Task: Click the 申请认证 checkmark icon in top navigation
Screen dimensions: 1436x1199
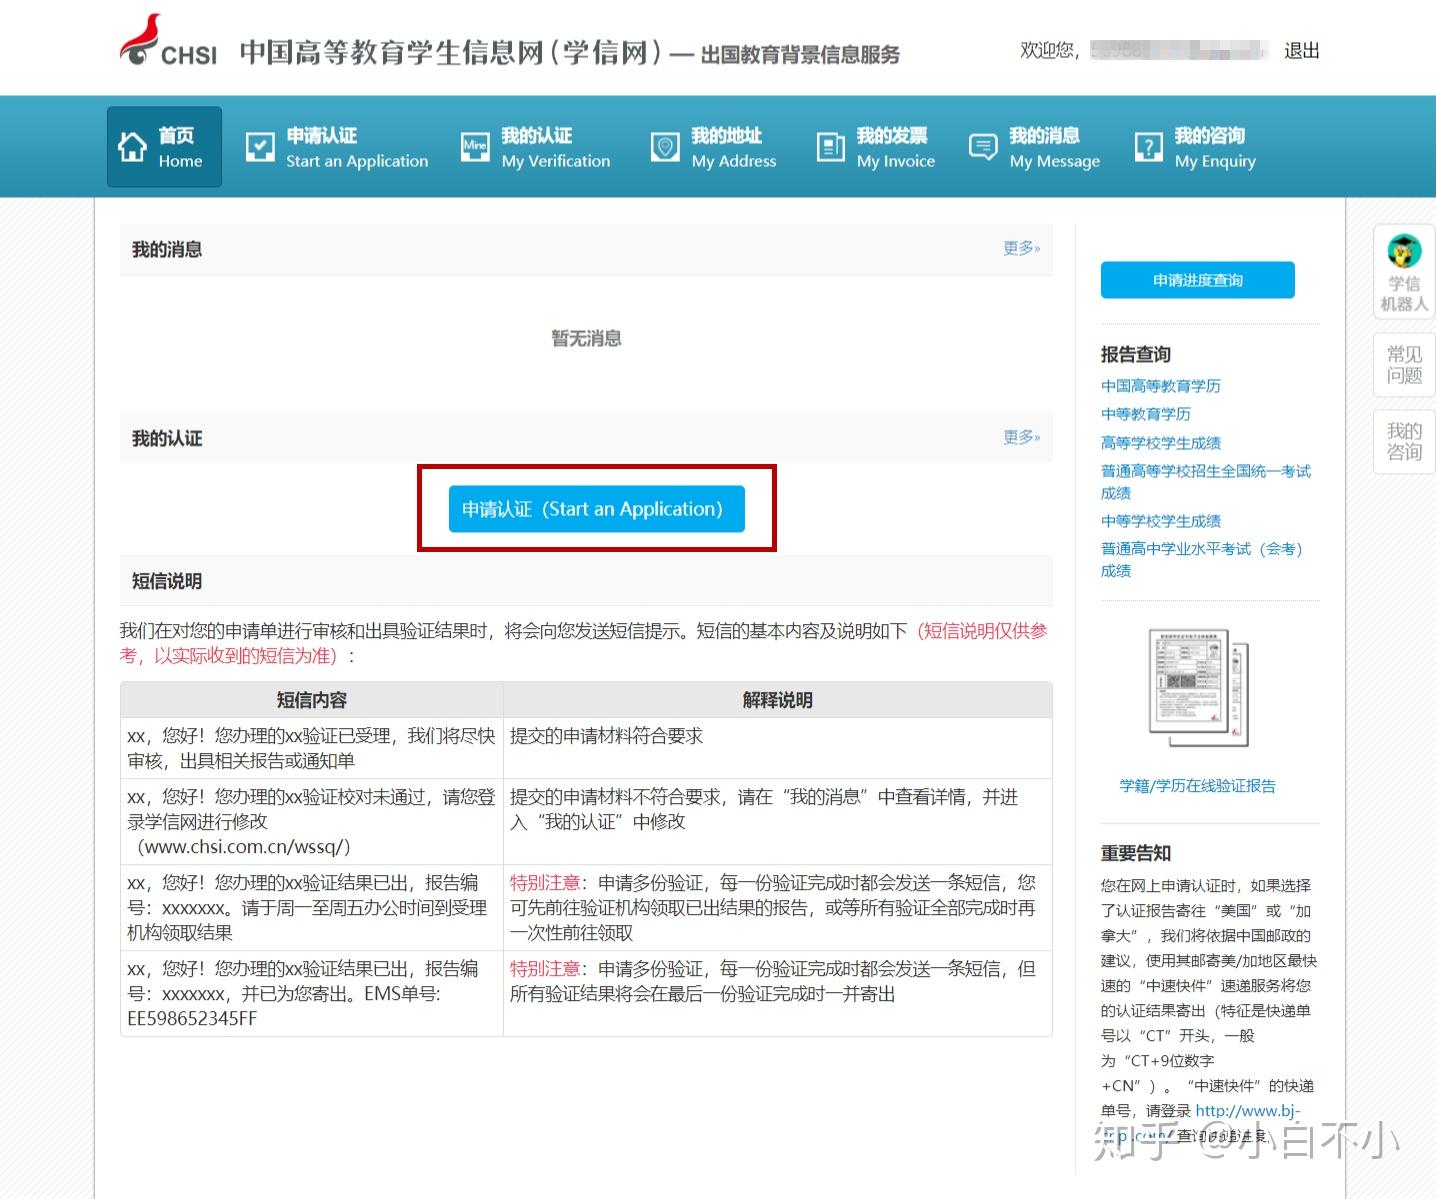Action: pos(260,146)
